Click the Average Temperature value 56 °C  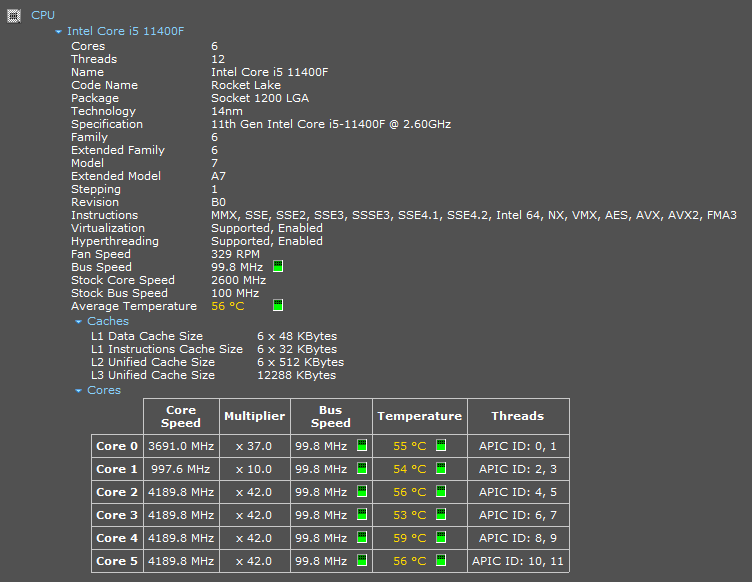(x=227, y=306)
